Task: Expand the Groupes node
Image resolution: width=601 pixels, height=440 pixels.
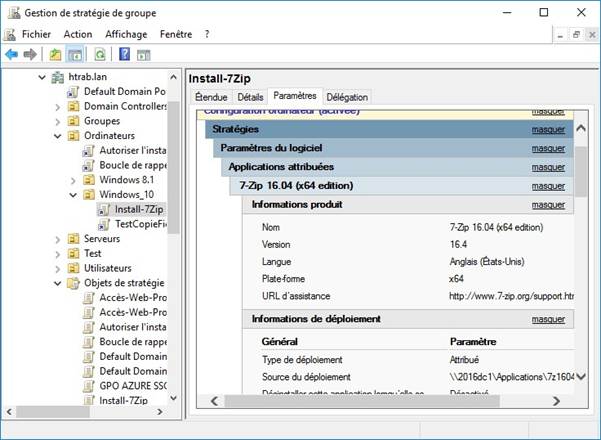Action: coord(57,122)
